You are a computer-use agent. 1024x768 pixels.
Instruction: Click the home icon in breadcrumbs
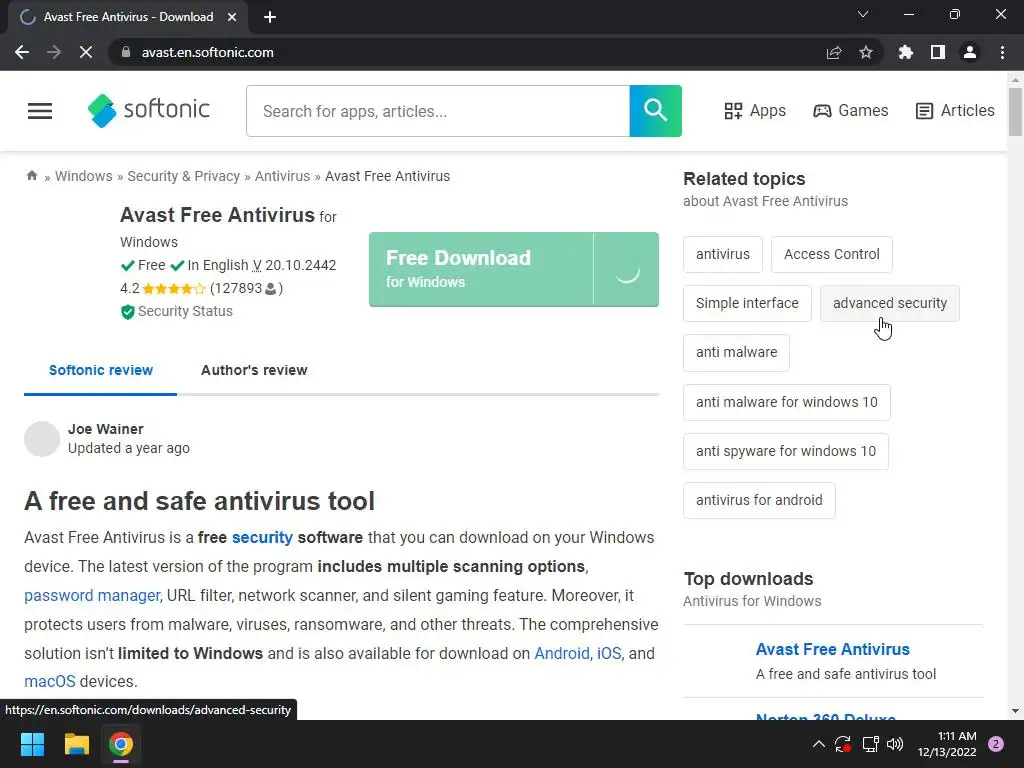31,175
